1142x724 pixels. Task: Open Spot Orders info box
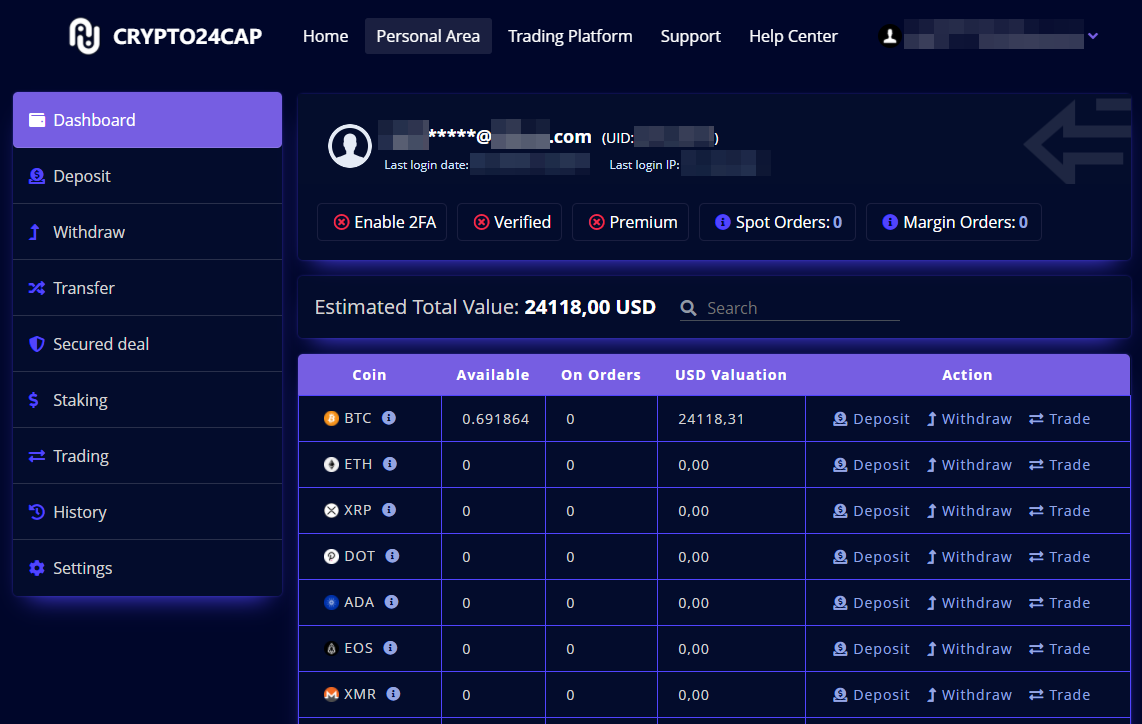coord(777,222)
